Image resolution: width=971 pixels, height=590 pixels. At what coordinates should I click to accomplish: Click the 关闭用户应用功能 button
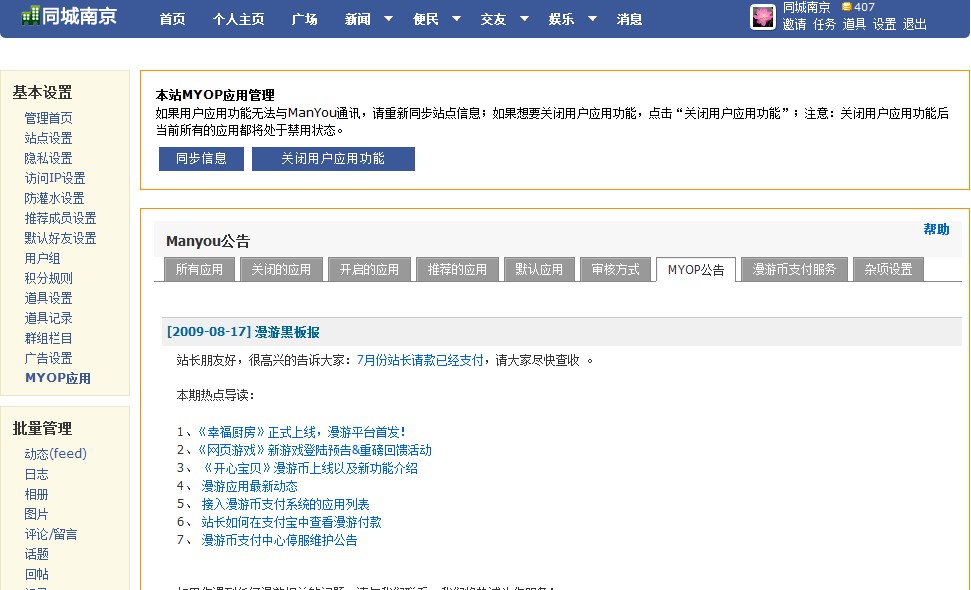(x=333, y=158)
